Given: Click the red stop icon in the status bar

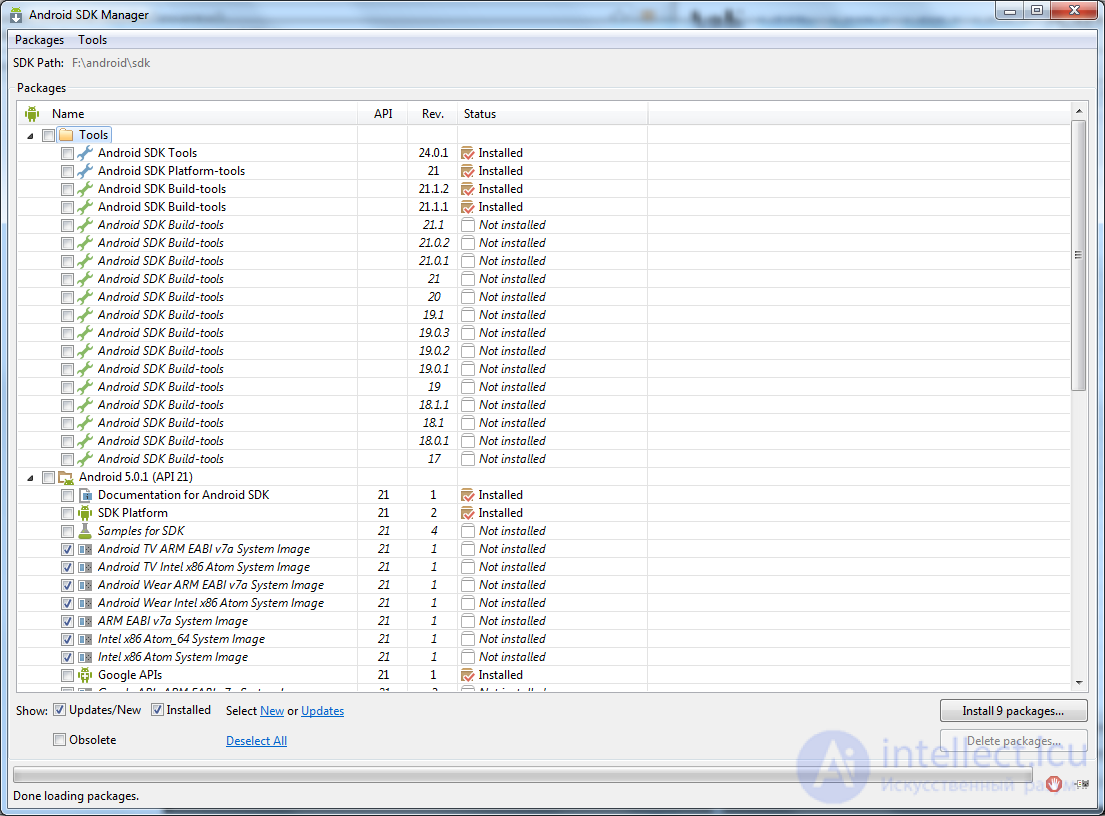Looking at the screenshot, I should click(1054, 784).
